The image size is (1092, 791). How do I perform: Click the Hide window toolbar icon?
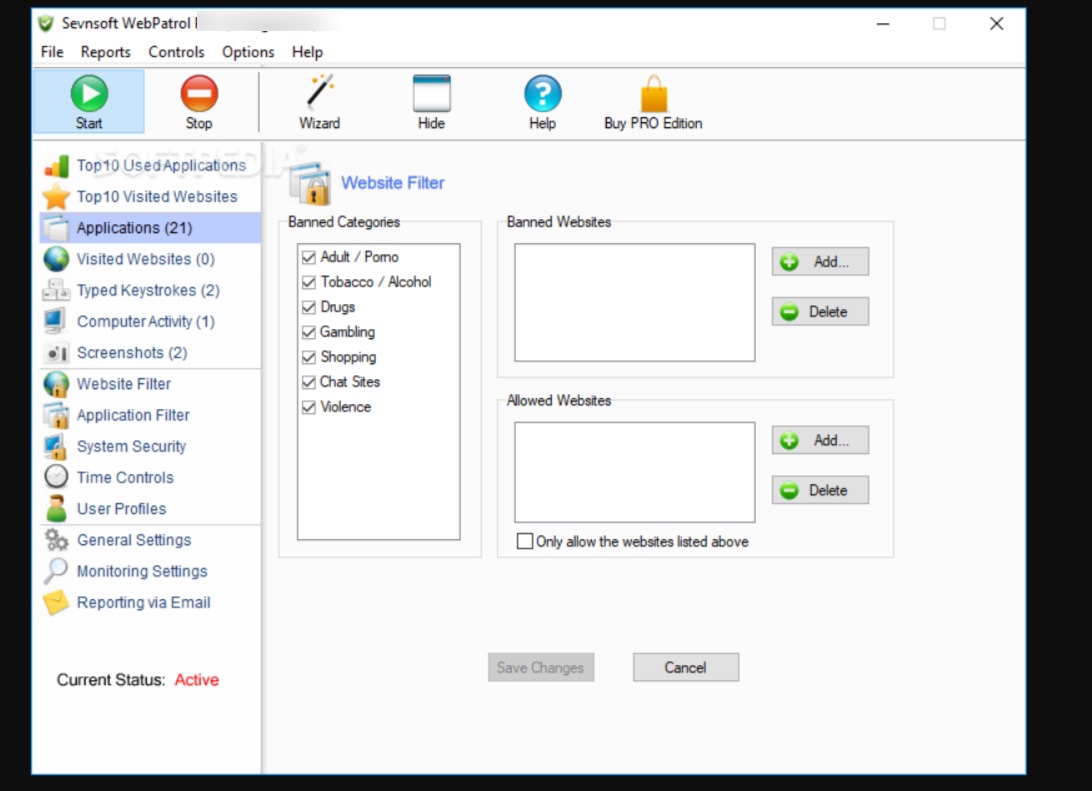point(431,93)
